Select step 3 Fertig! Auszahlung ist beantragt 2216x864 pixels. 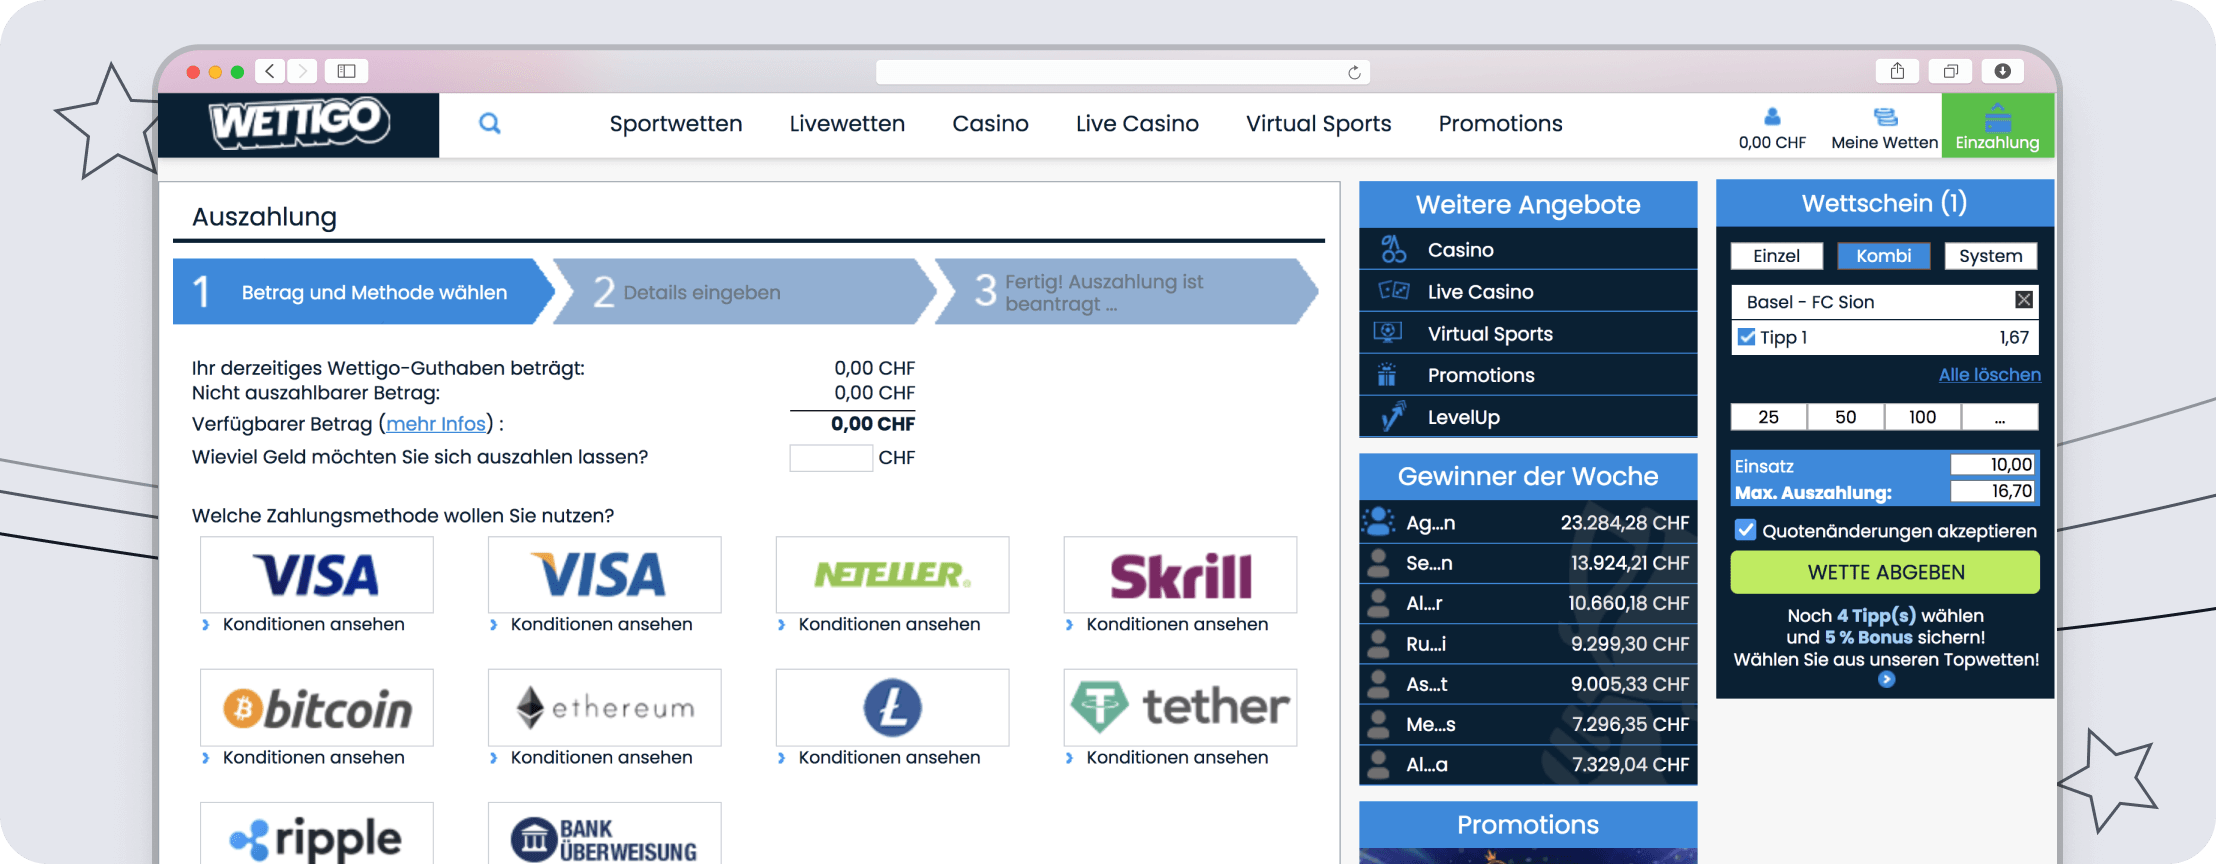pyautogui.click(x=1126, y=292)
